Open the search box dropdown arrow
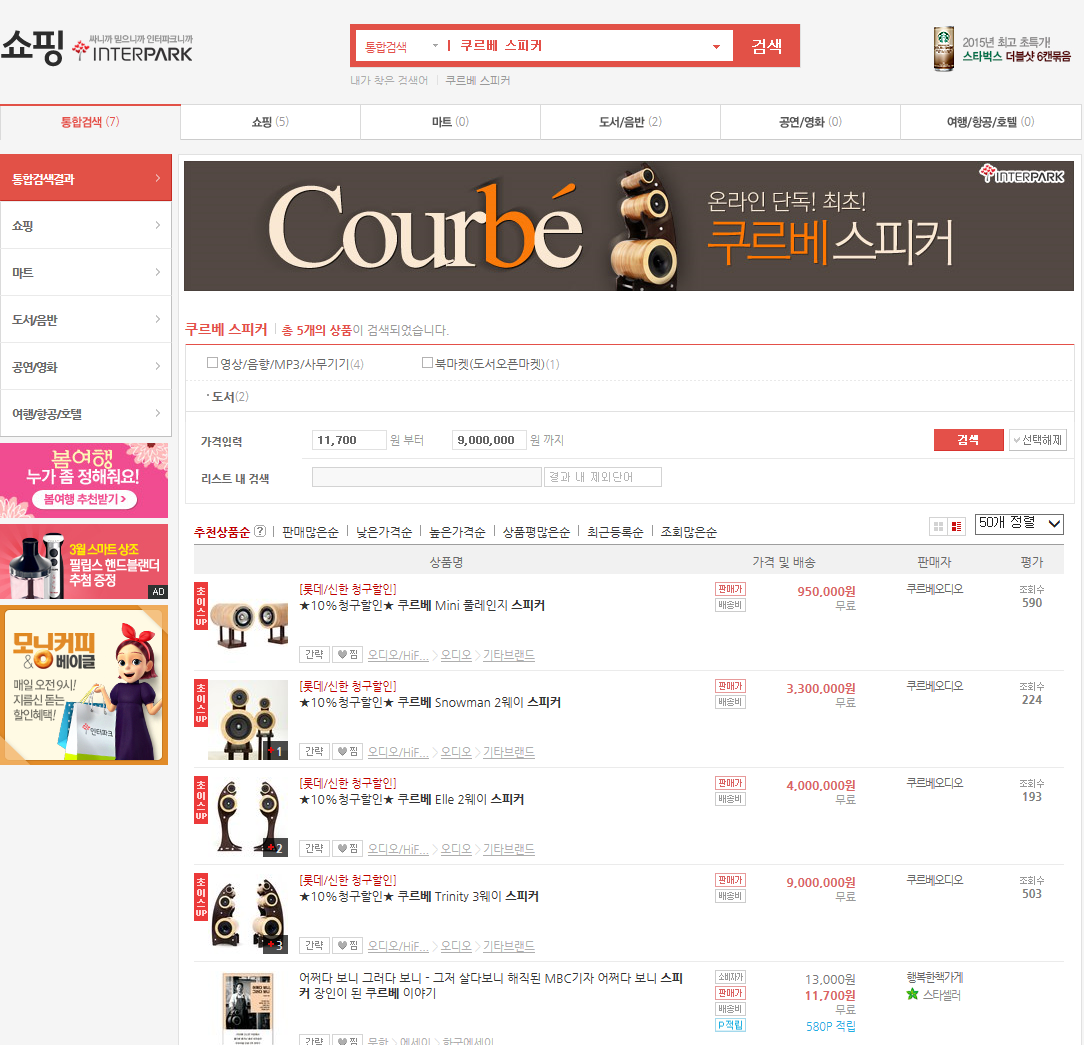Image resolution: width=1084 pixels, height=1045 pixels. (x=716, y=46)
